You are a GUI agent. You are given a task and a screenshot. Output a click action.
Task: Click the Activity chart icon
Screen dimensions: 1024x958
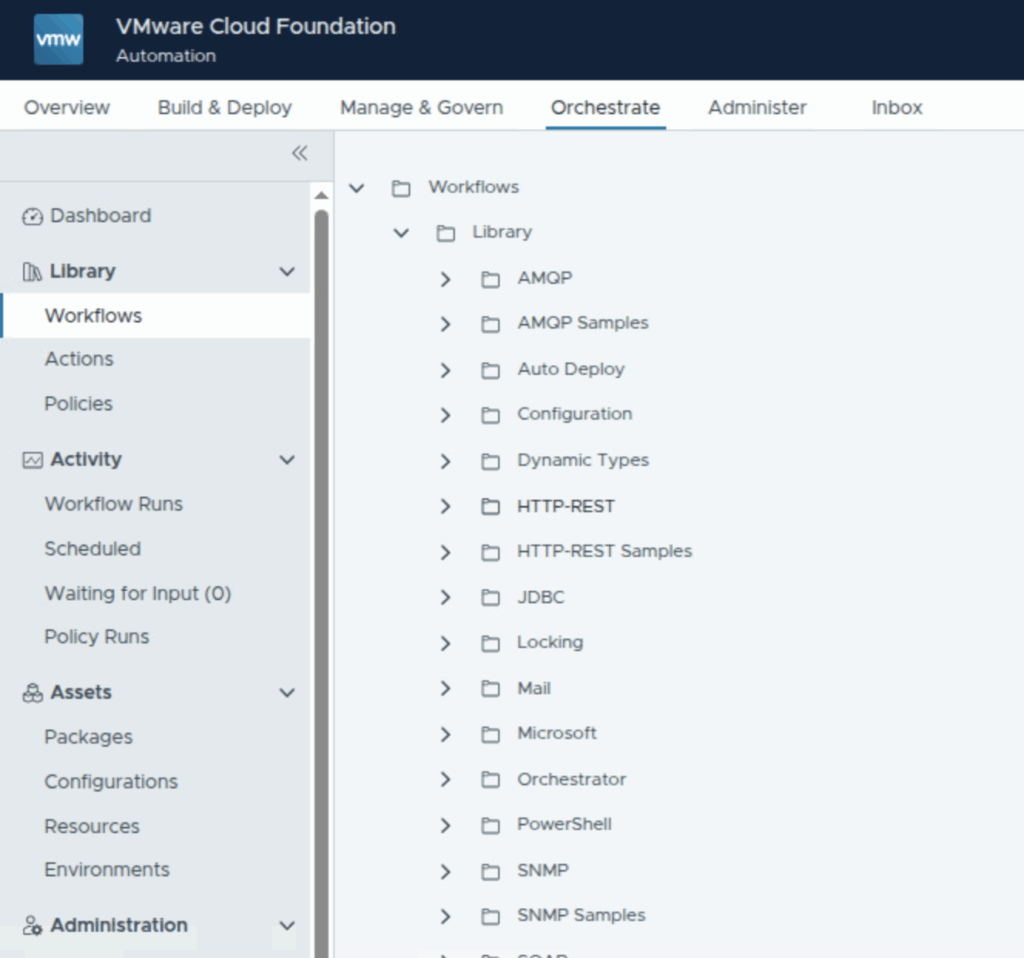pos(32,460)
